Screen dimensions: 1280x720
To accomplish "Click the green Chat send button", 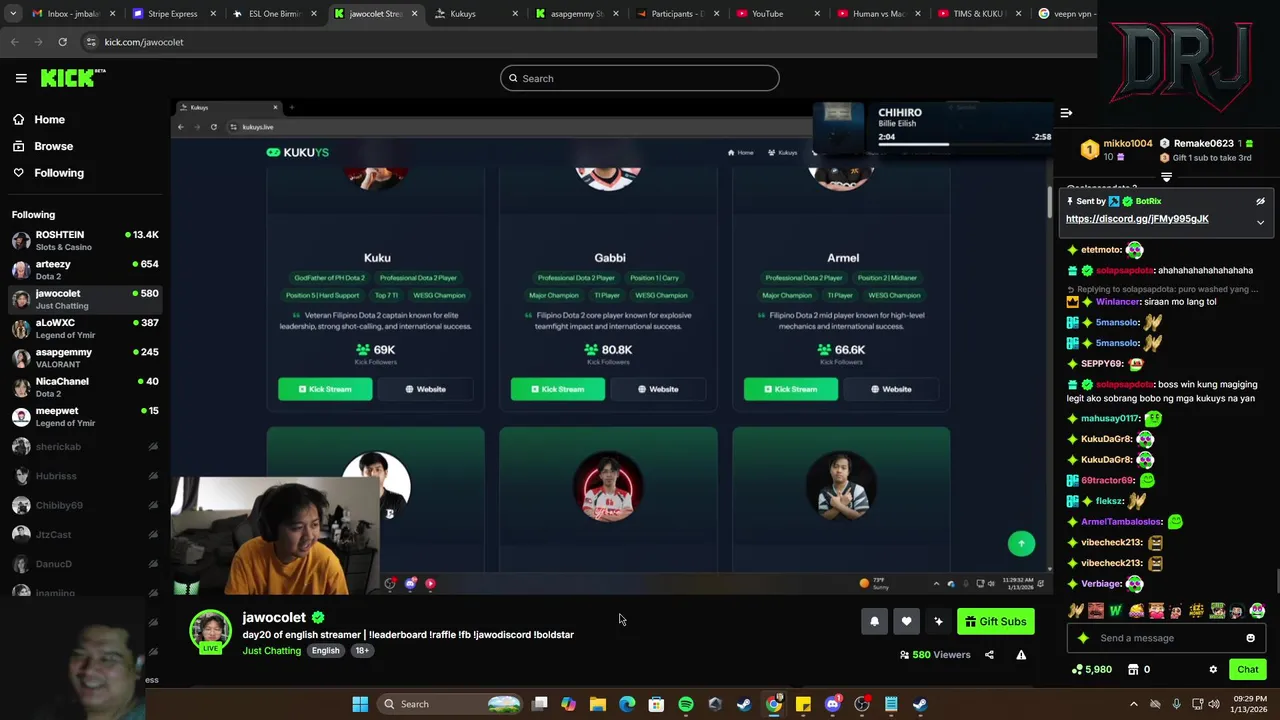I will pyautogui.click(x=1247, y=670).
